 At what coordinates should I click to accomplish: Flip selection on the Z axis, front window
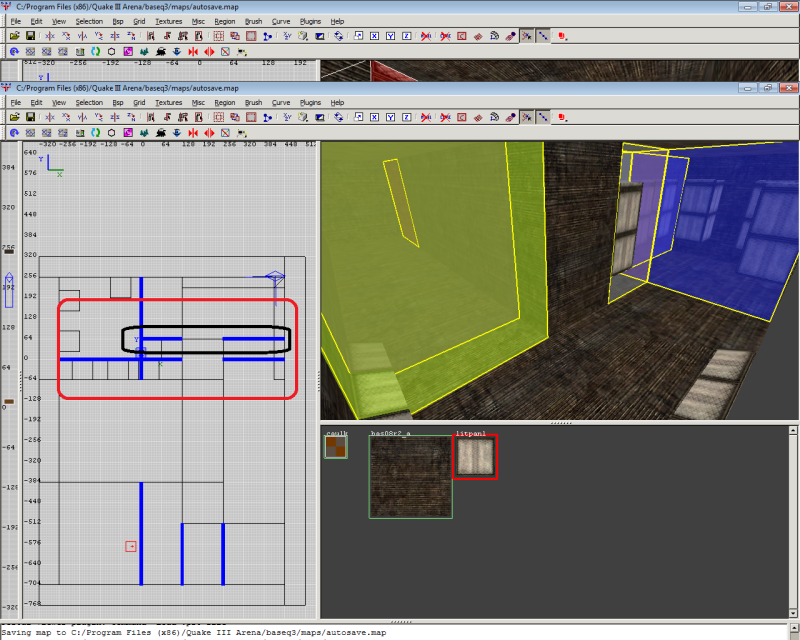(x=115, y=117)
